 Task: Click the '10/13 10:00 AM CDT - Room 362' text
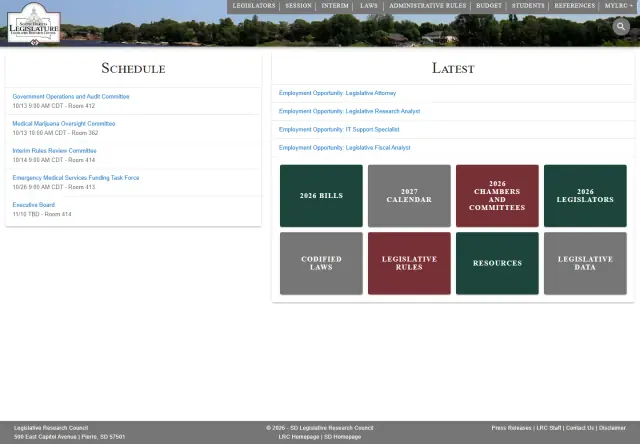(x=55, y=133)
